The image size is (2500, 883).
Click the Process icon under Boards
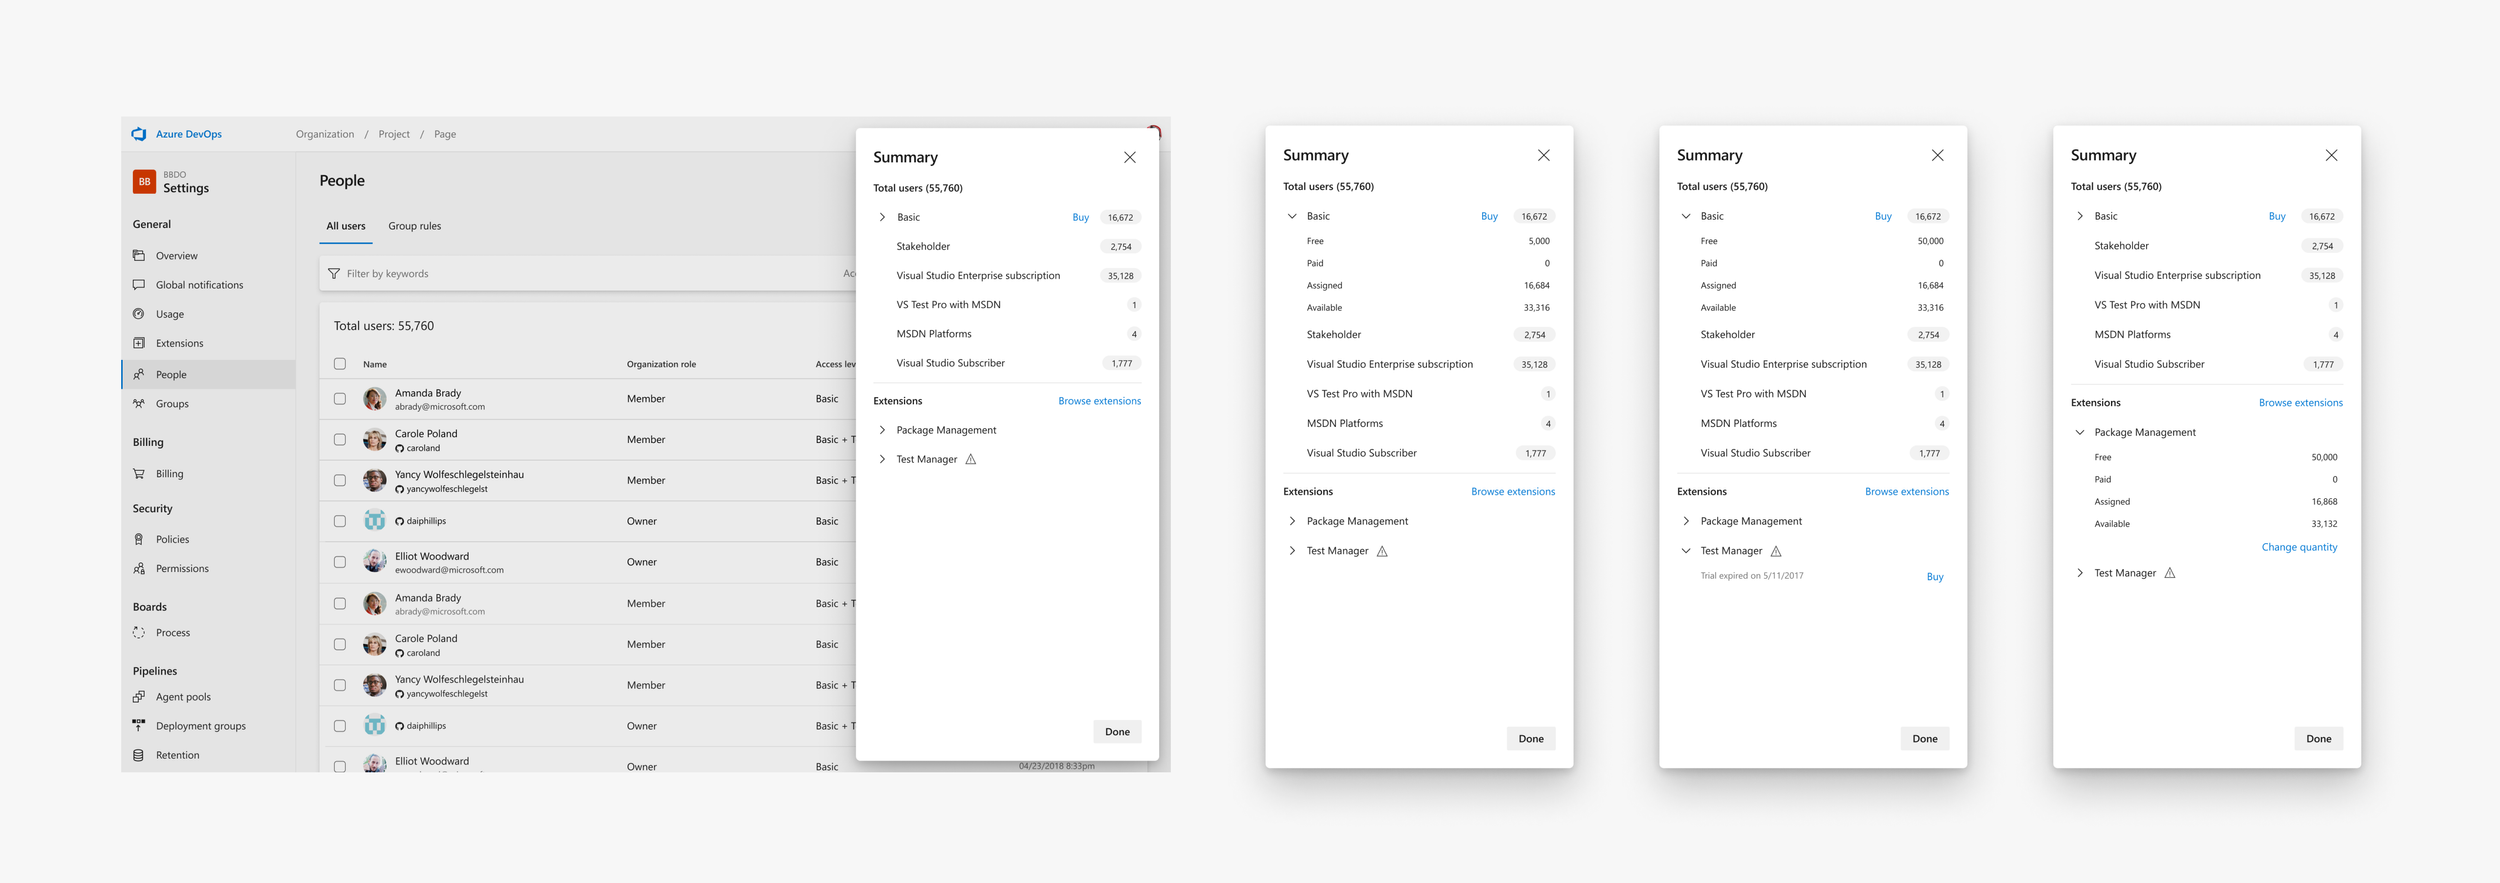(x=139, y=633)
